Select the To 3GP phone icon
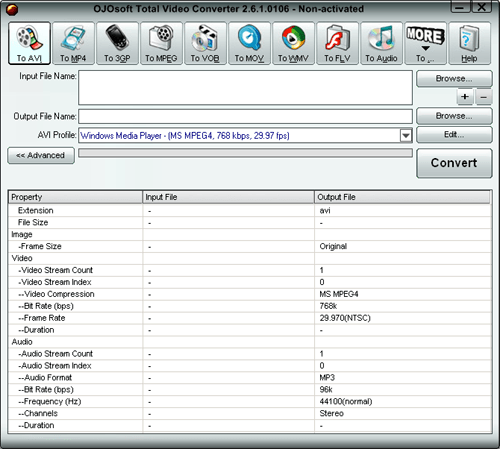This screenshot has width=500, height=449. [x=117, y=43]
